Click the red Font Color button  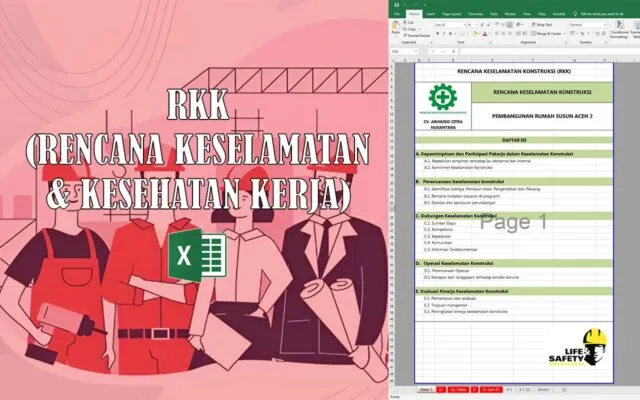point(484,33)
